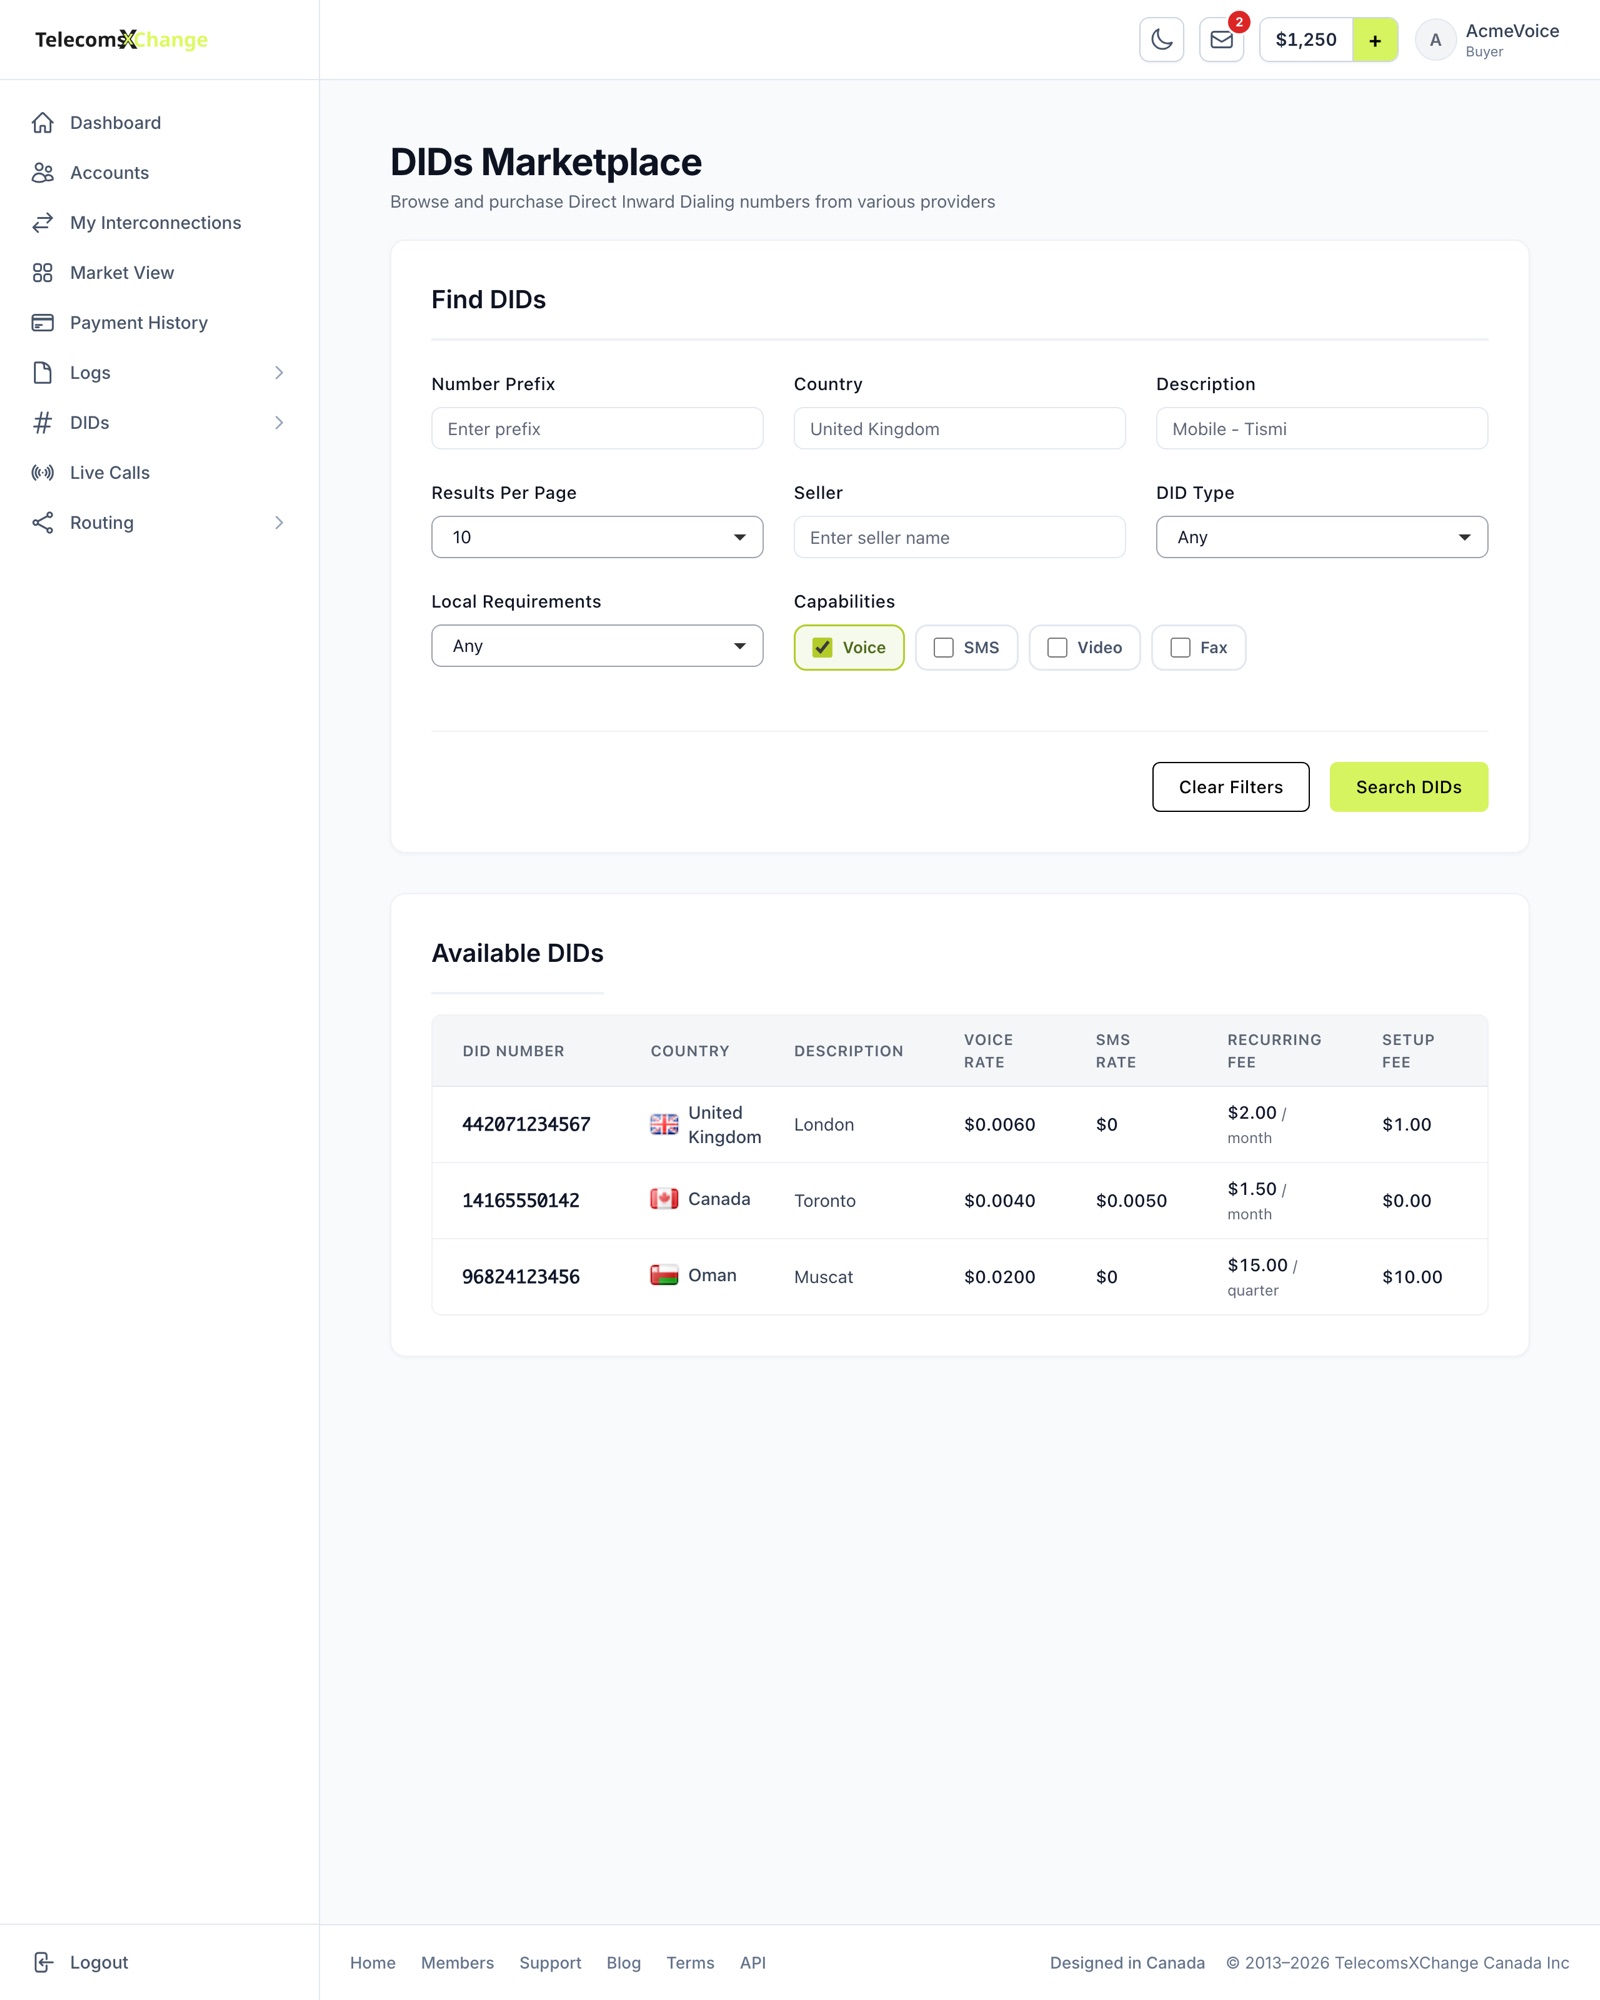
Task: Click the $0.0050 SMS rate cell
Action: point(1131,1200)
